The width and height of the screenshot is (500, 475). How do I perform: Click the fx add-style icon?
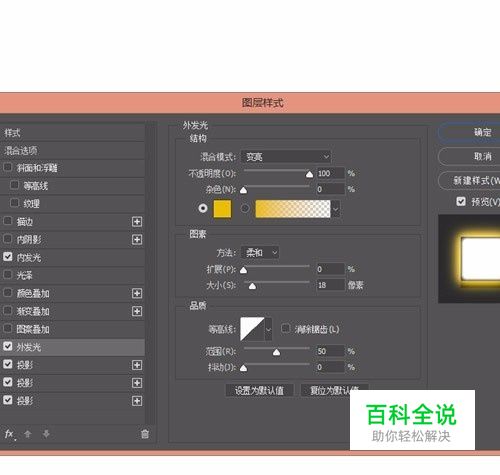(10, 434)
